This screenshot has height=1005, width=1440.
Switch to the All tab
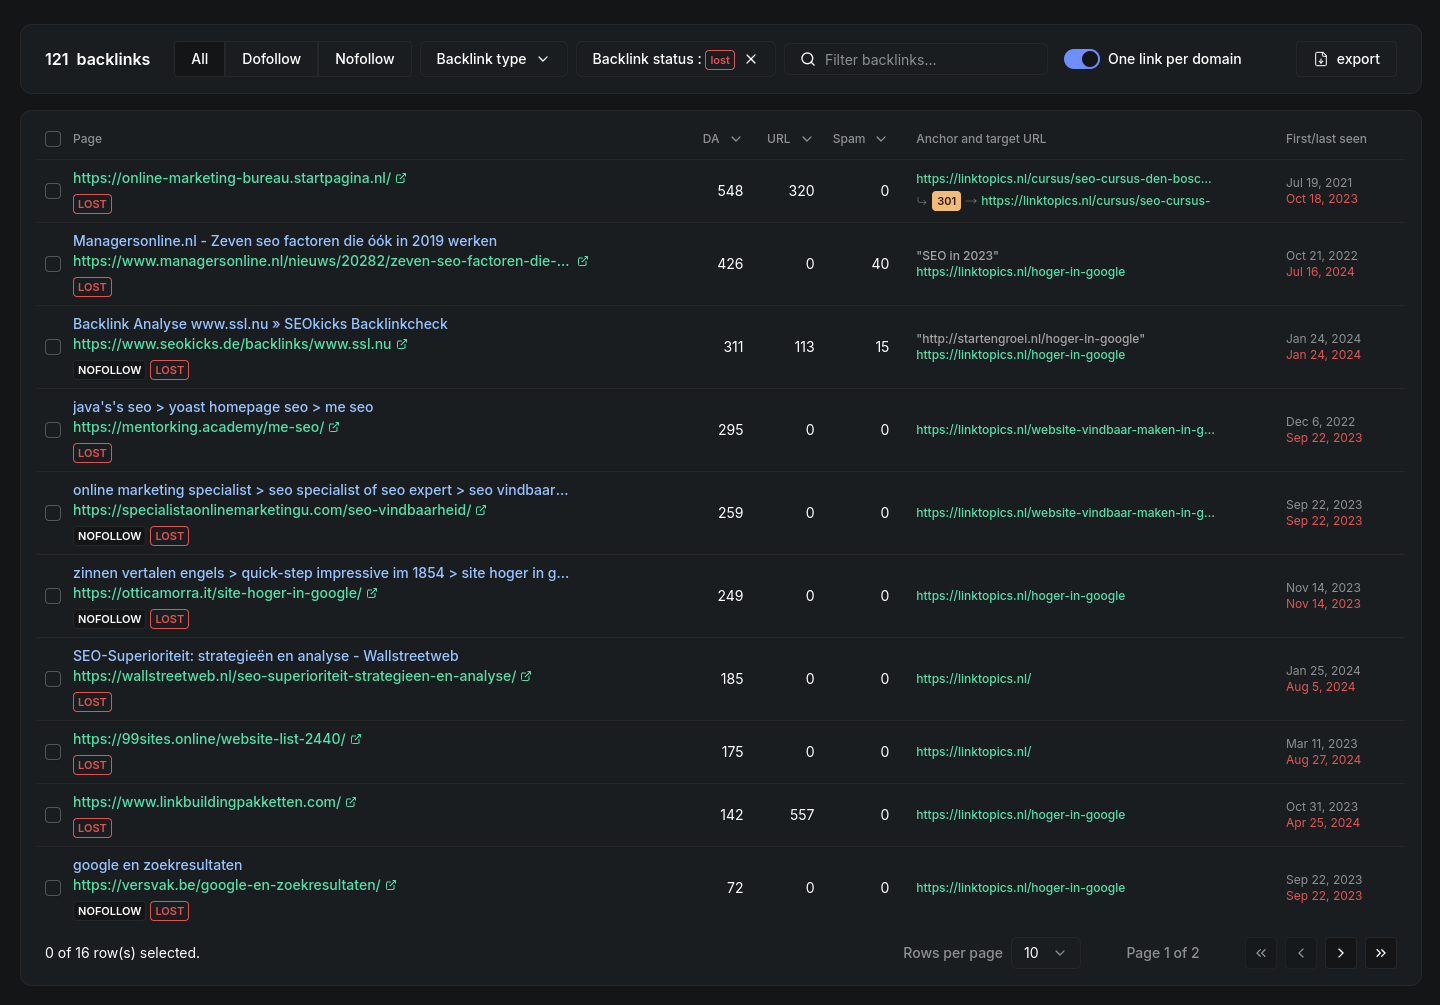pos(200,59)
